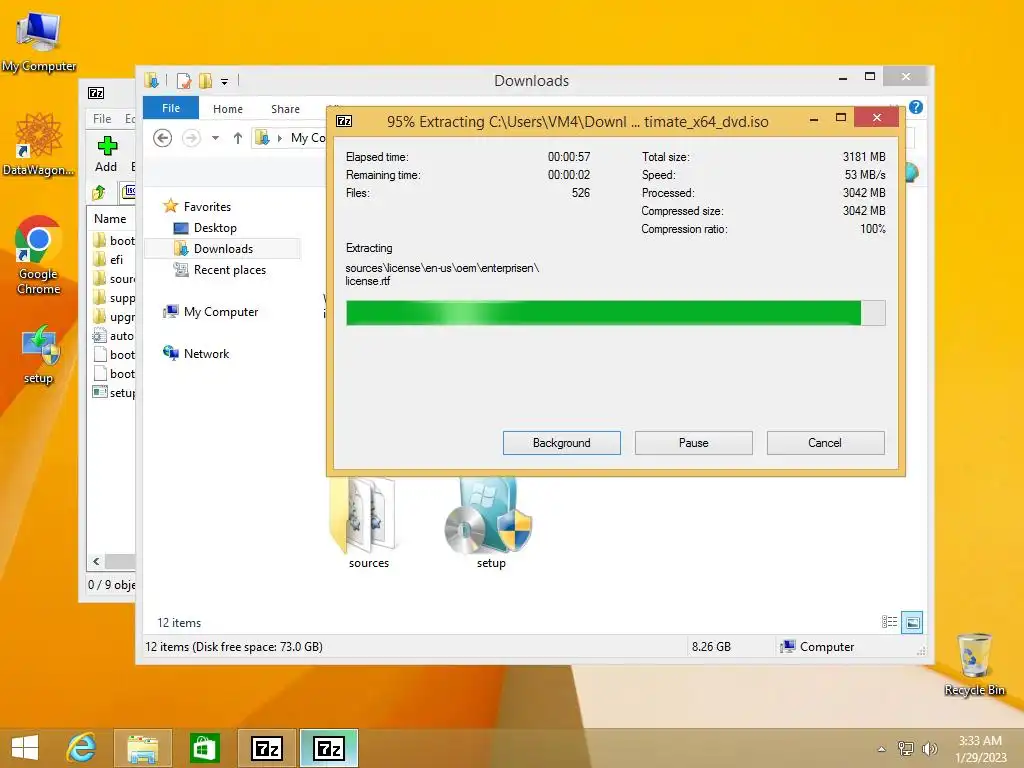Viewport: 1024px width, 768px height.
Task: Show hidden tray icons arrow
Action: (x=881, y=749)
